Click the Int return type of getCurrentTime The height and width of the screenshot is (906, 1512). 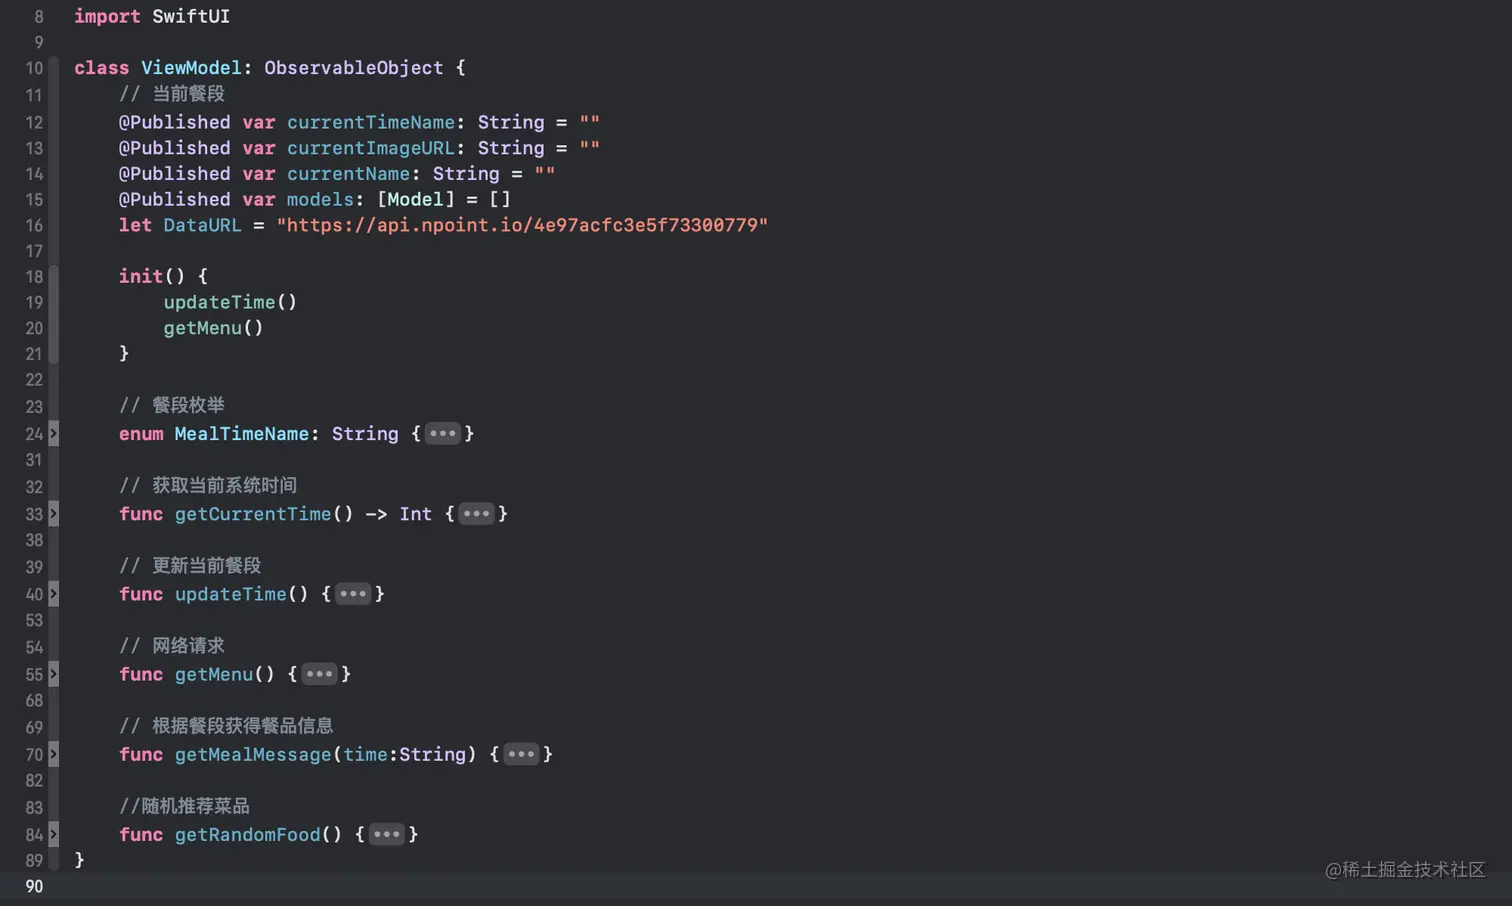[415, 513]
